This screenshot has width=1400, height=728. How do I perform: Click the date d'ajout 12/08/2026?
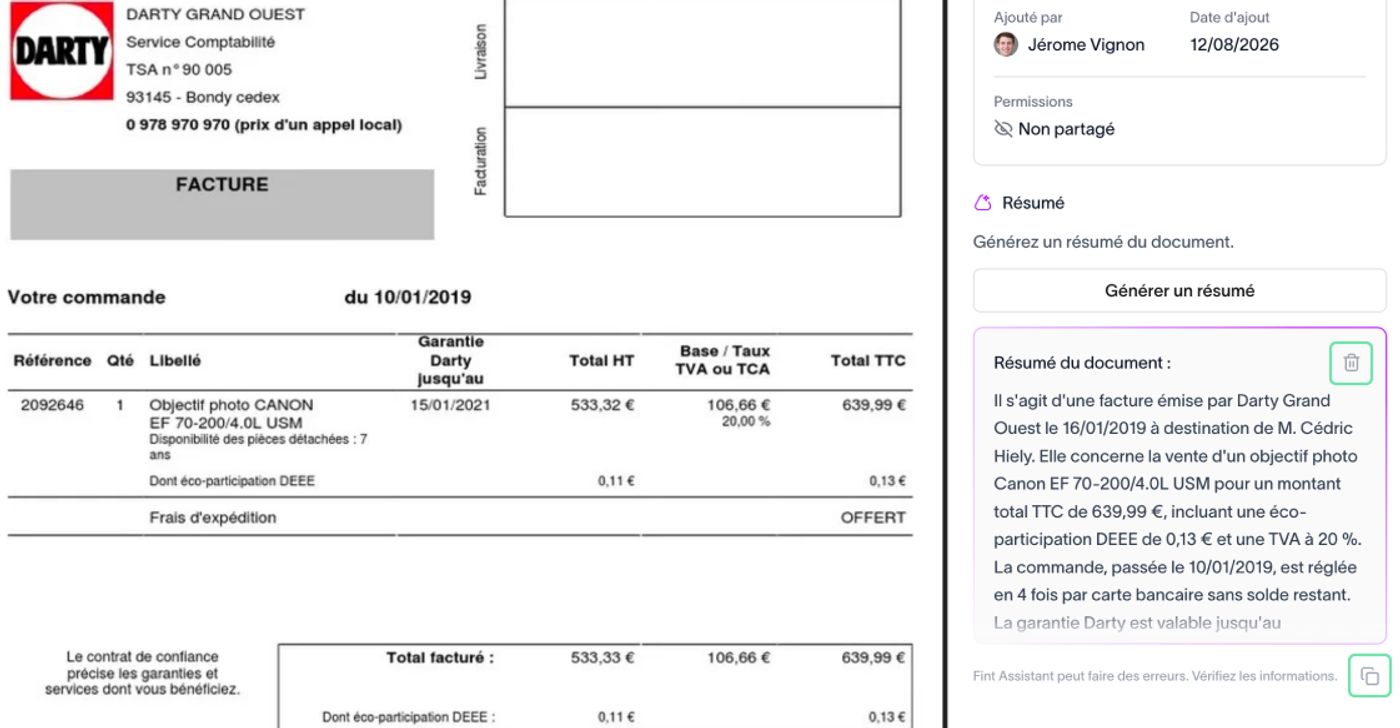pyautogui.click(x=1234, y=45)
